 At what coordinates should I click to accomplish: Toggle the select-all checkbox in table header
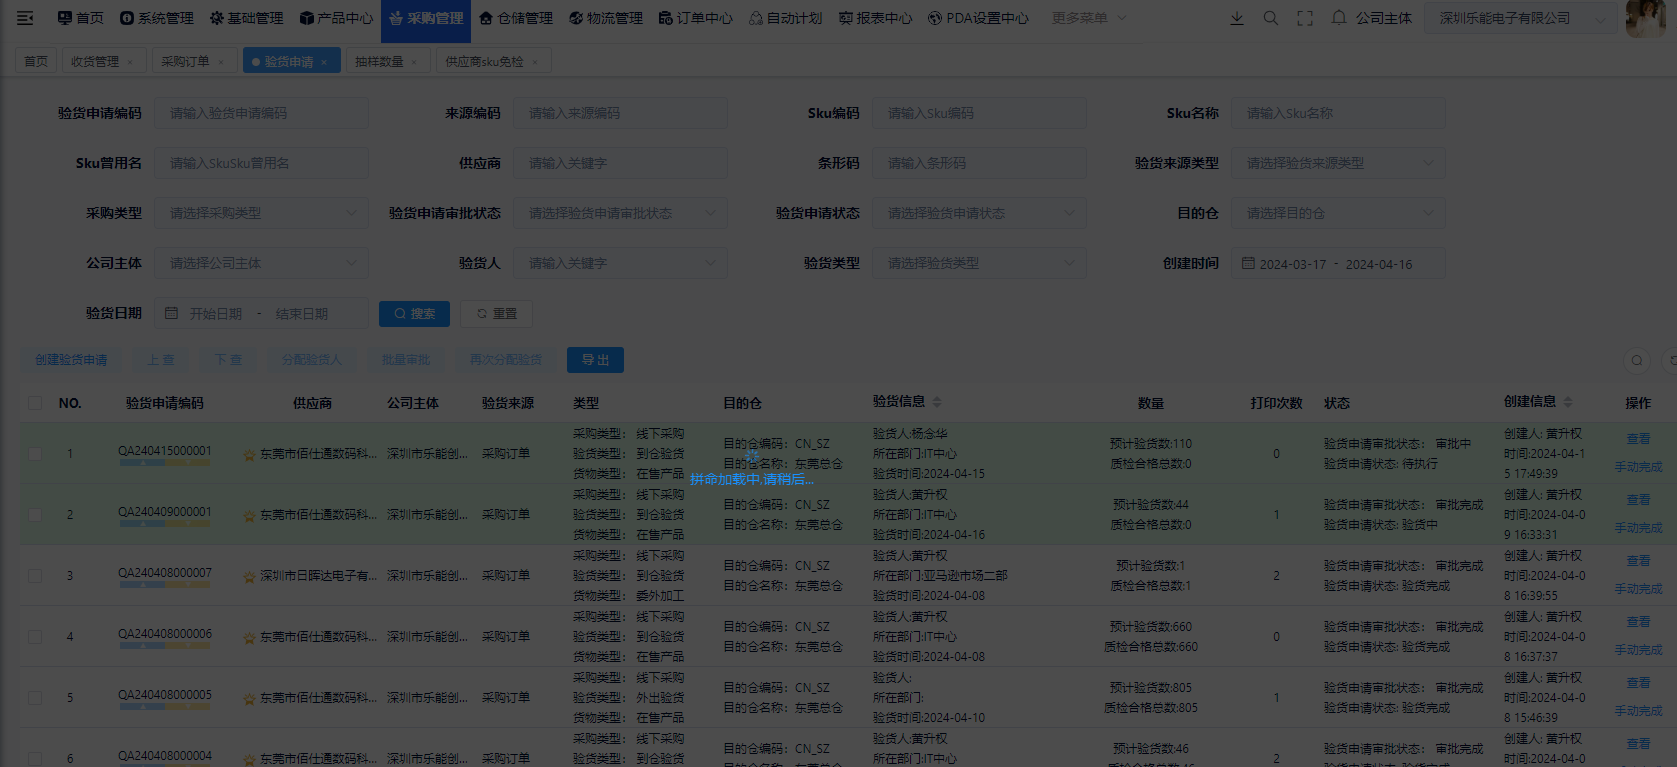(x=35, y=403)
